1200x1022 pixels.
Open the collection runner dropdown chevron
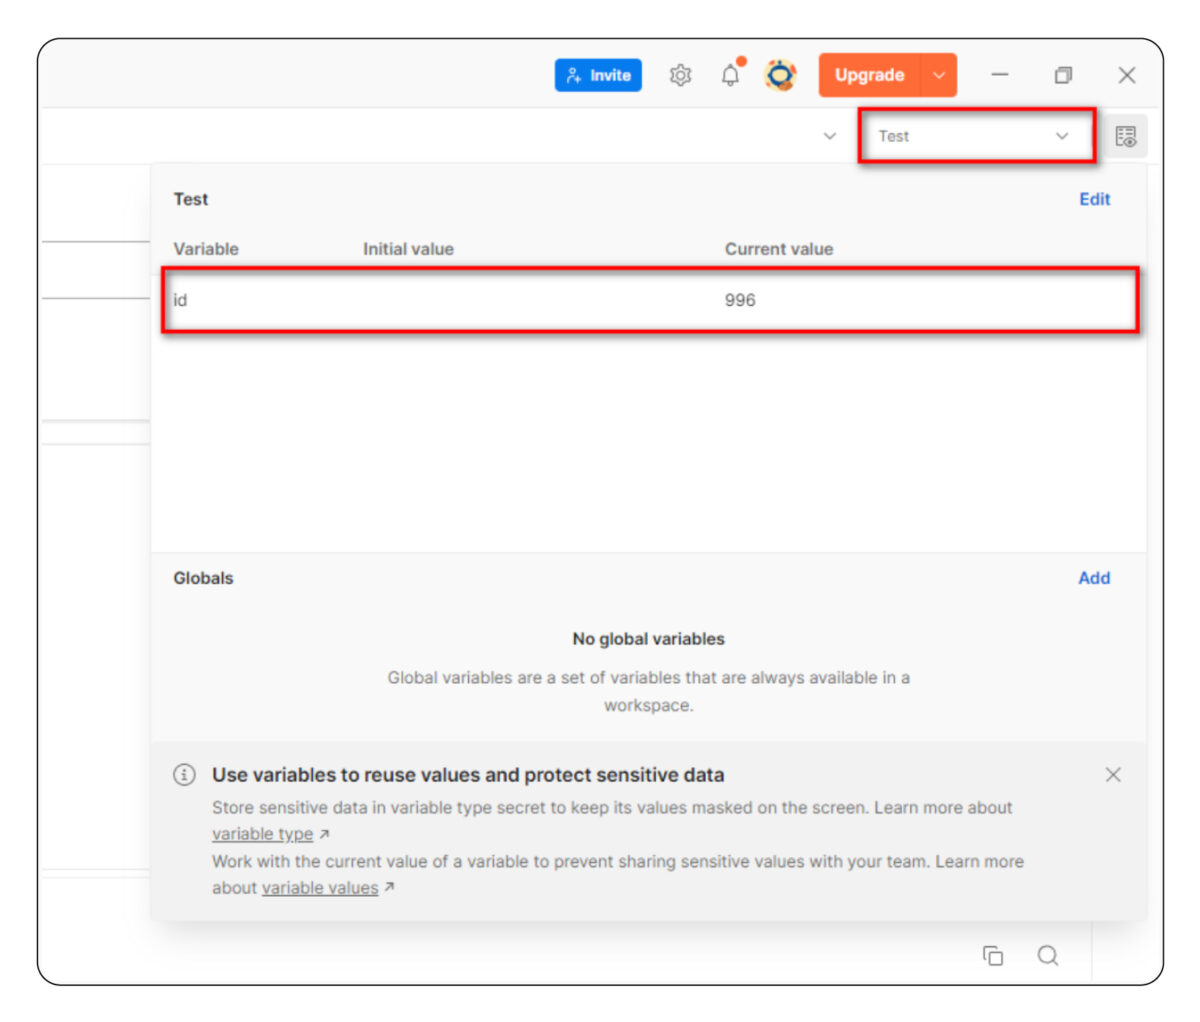tap(829, 137)
